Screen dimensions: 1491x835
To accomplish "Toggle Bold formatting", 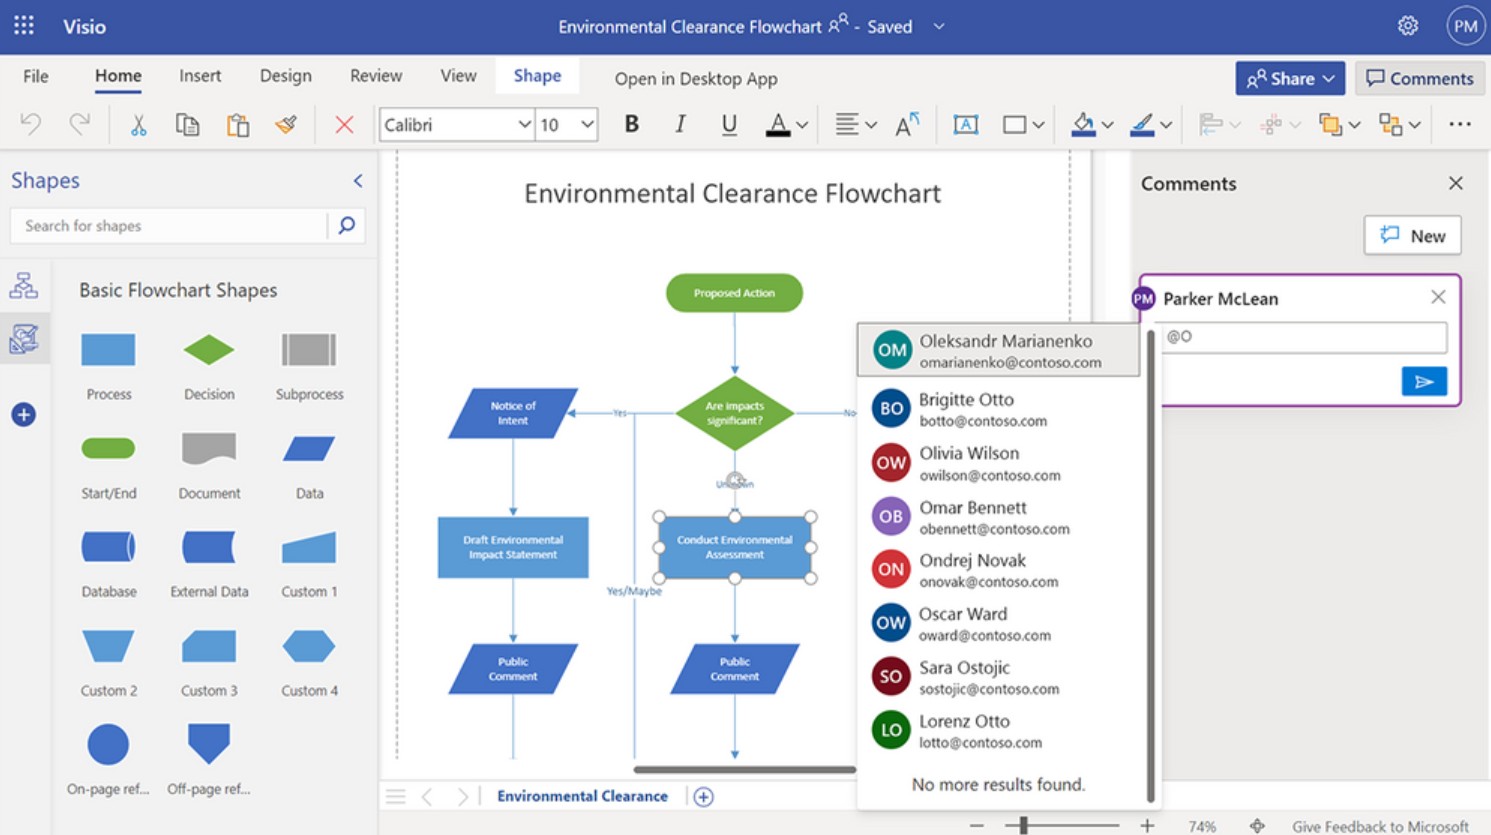I will click(x=631, y=125).
